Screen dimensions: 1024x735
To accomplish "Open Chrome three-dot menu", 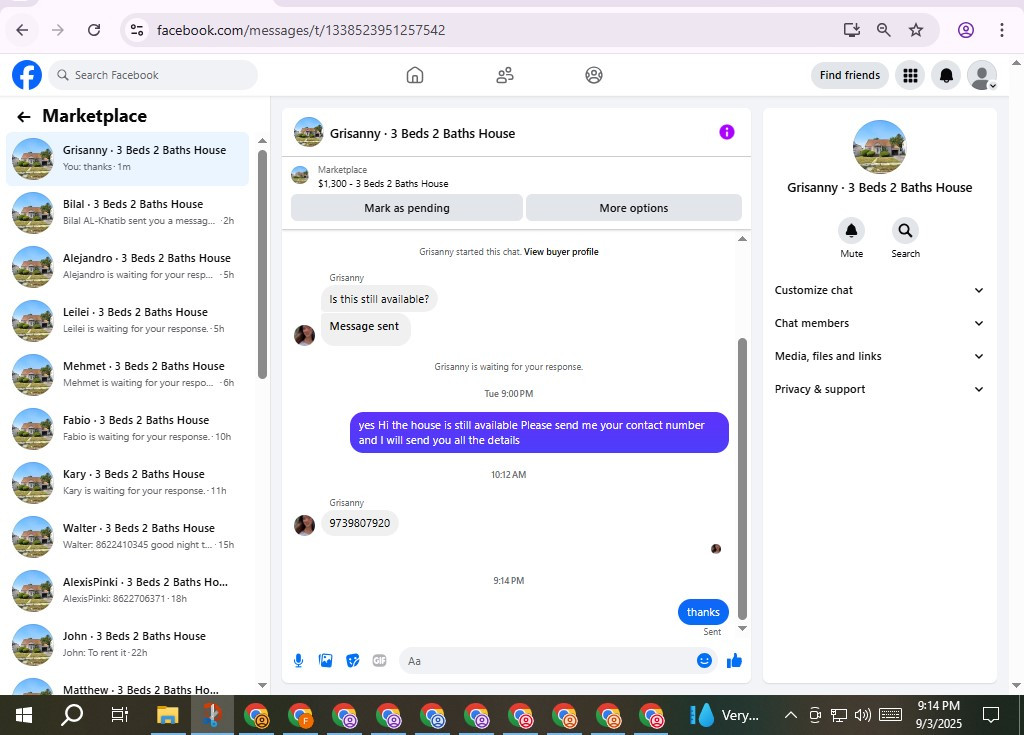I will pyautogui.click(x=1001, y=30).
